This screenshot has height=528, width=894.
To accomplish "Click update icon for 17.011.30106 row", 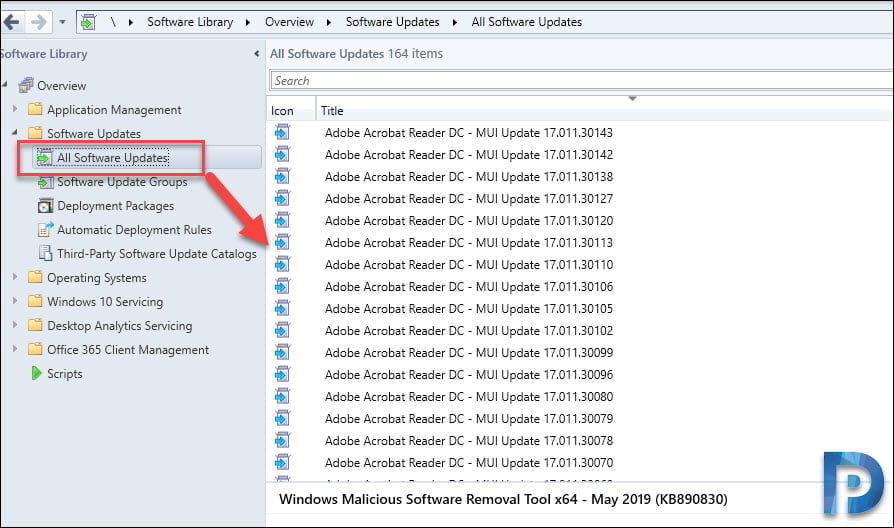I will point(282,286).
